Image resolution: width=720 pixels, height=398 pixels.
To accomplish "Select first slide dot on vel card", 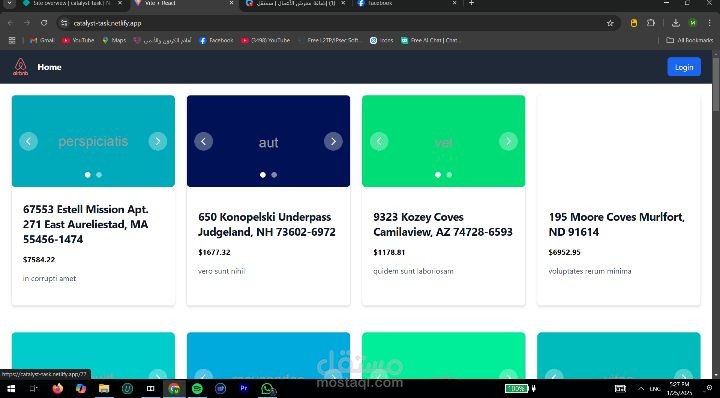I will point(438,175).
